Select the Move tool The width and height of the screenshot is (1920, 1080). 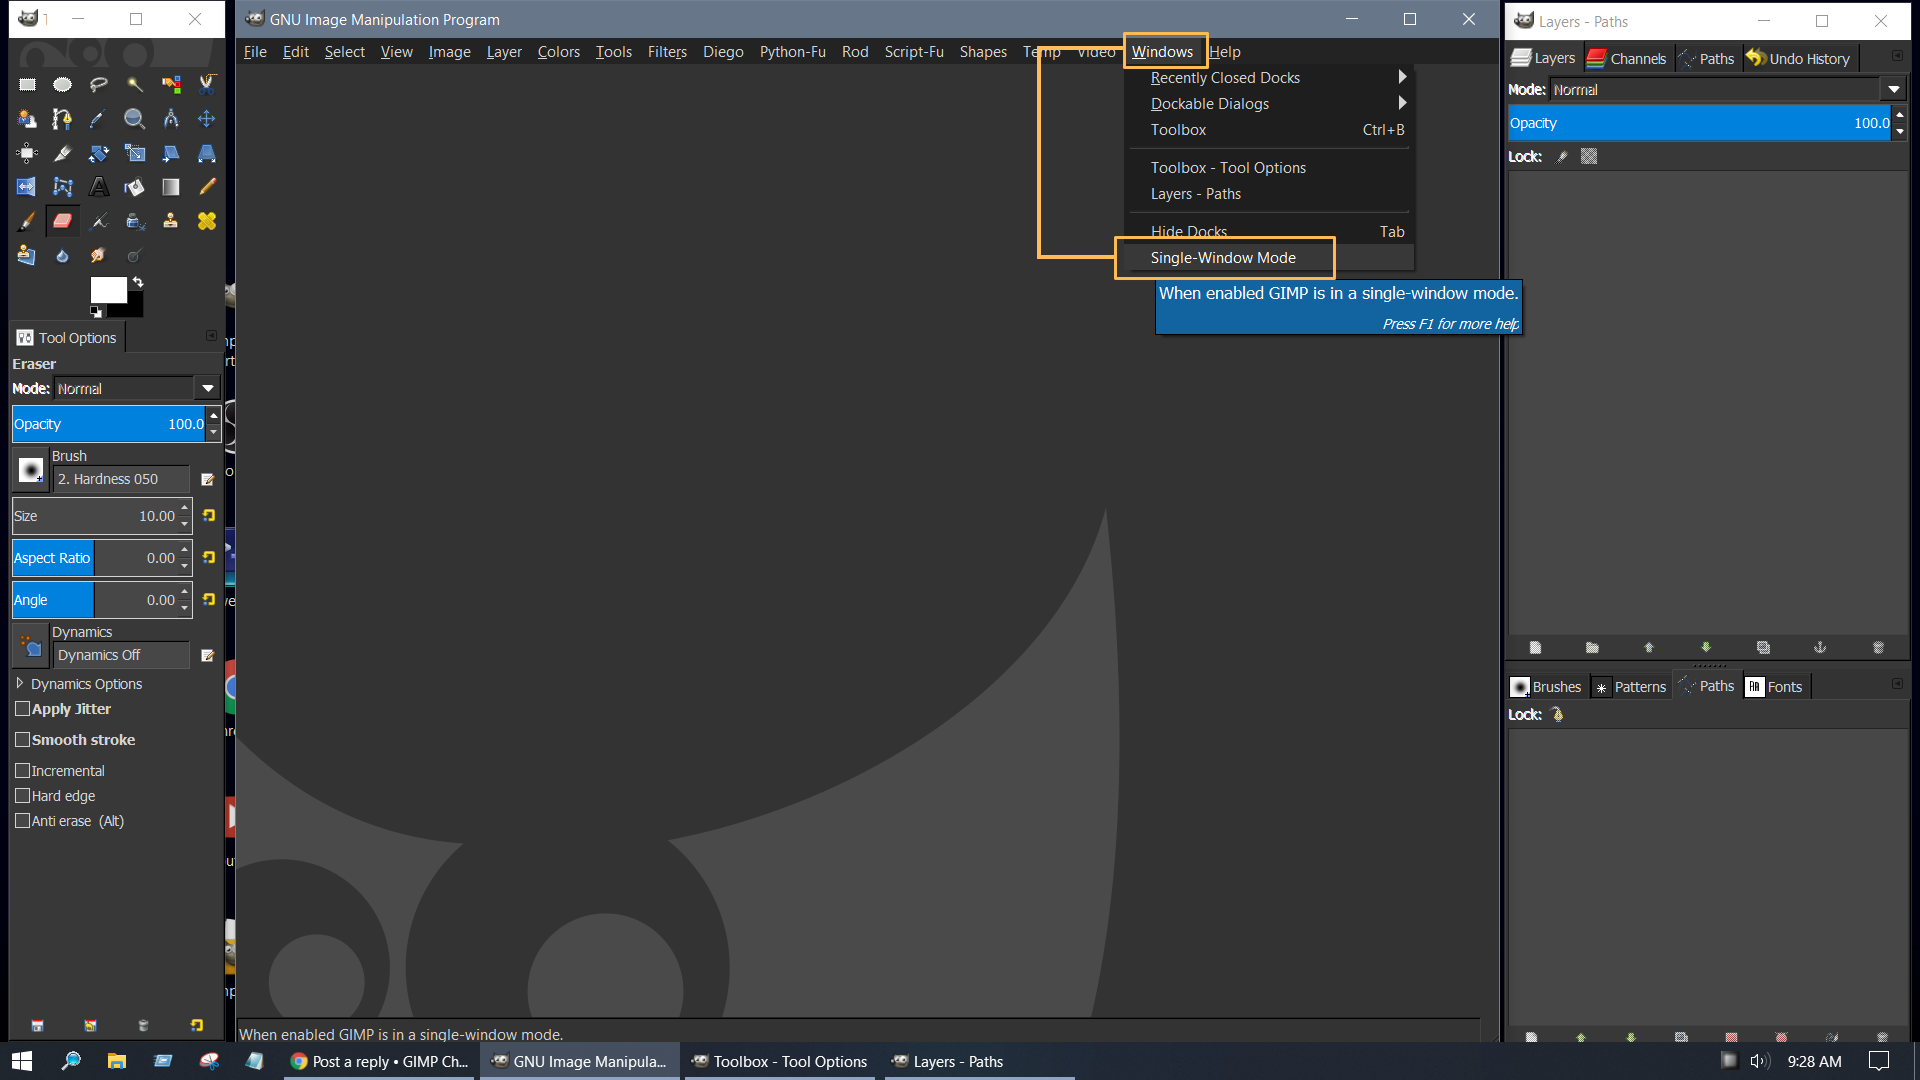pos(207,119)
